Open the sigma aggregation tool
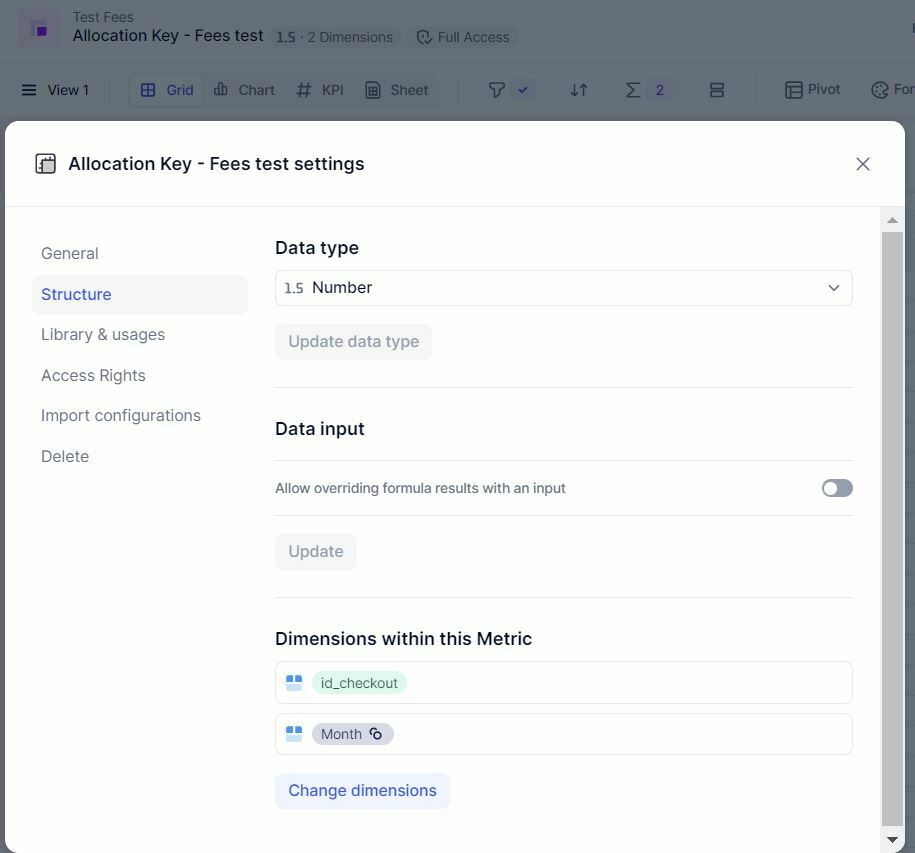The height and width of the screenshot is (853, 915). 633,90
